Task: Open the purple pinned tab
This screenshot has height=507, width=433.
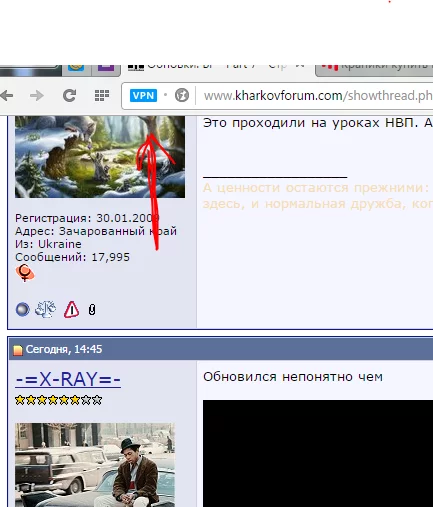Action: (106, 68)
